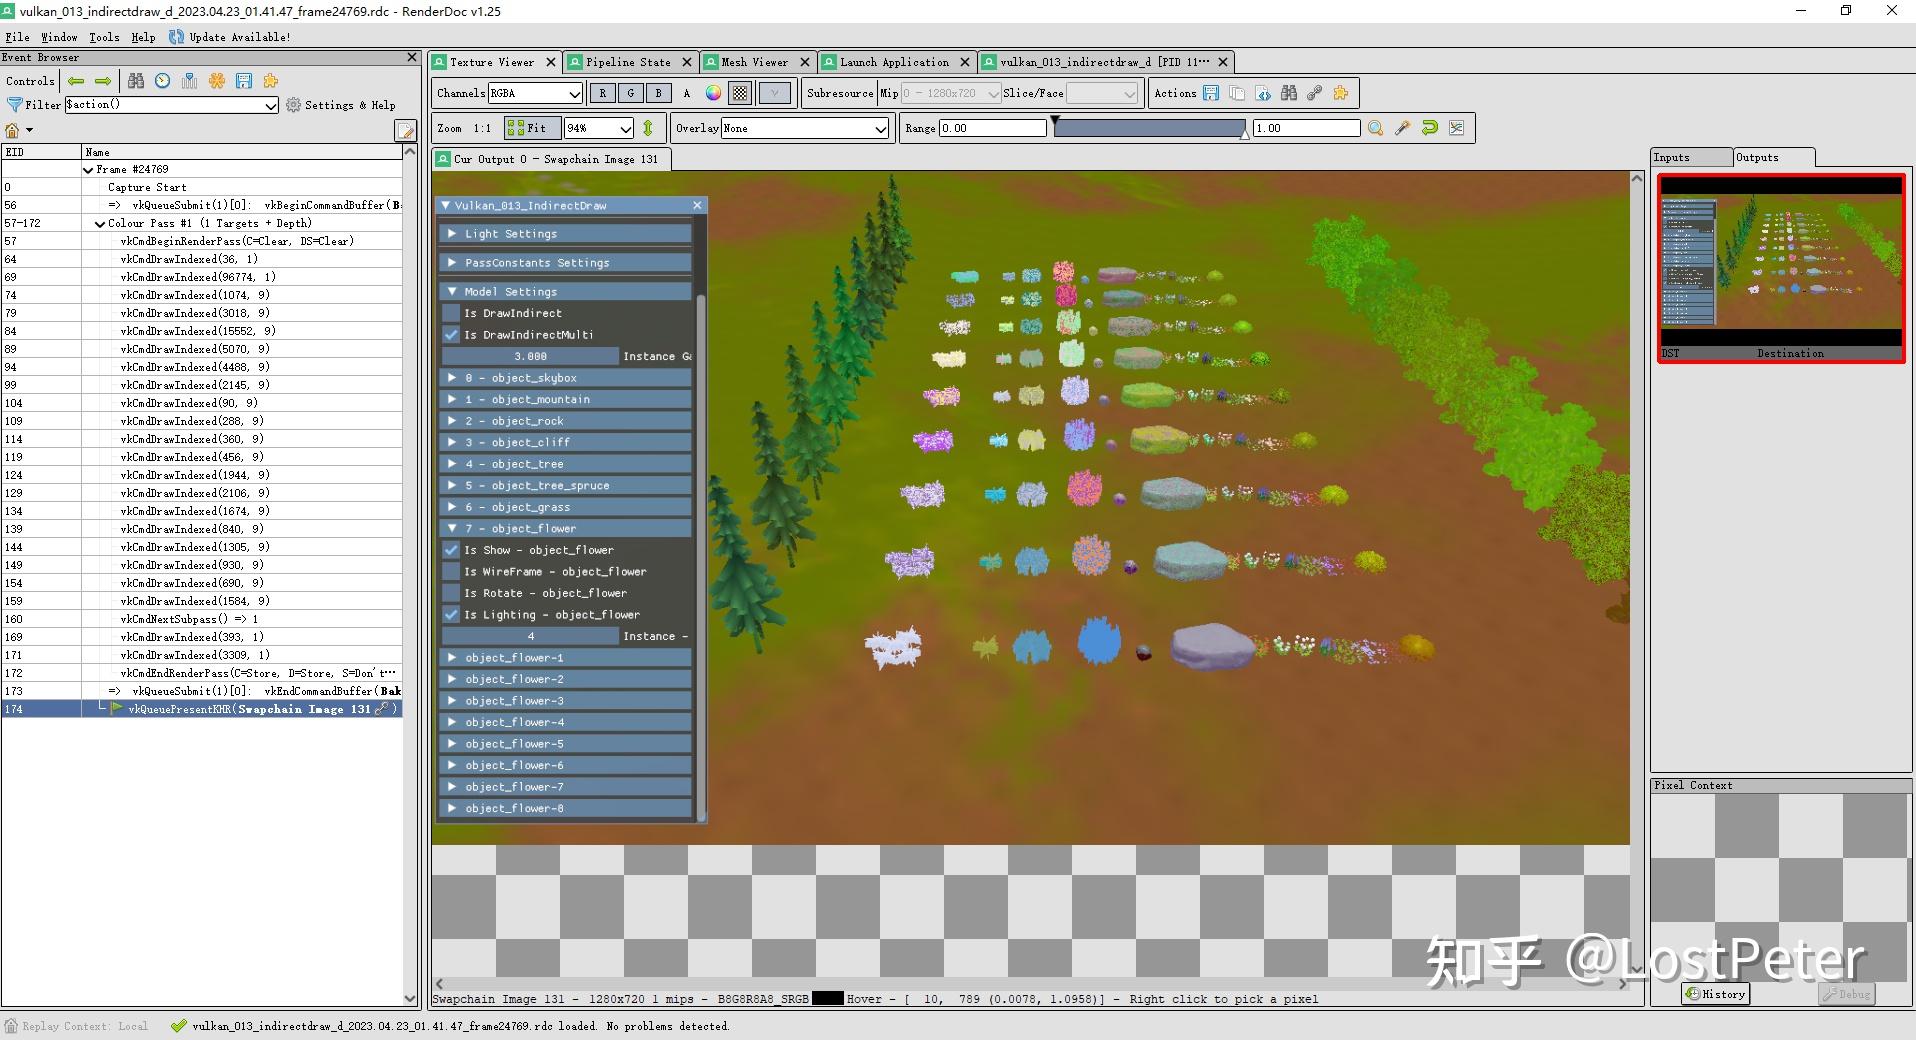Click the yellow puzzle-piece extensions icon in Actions
The height and width of the screenshot is (1040, 1916).
(1340, 93)
